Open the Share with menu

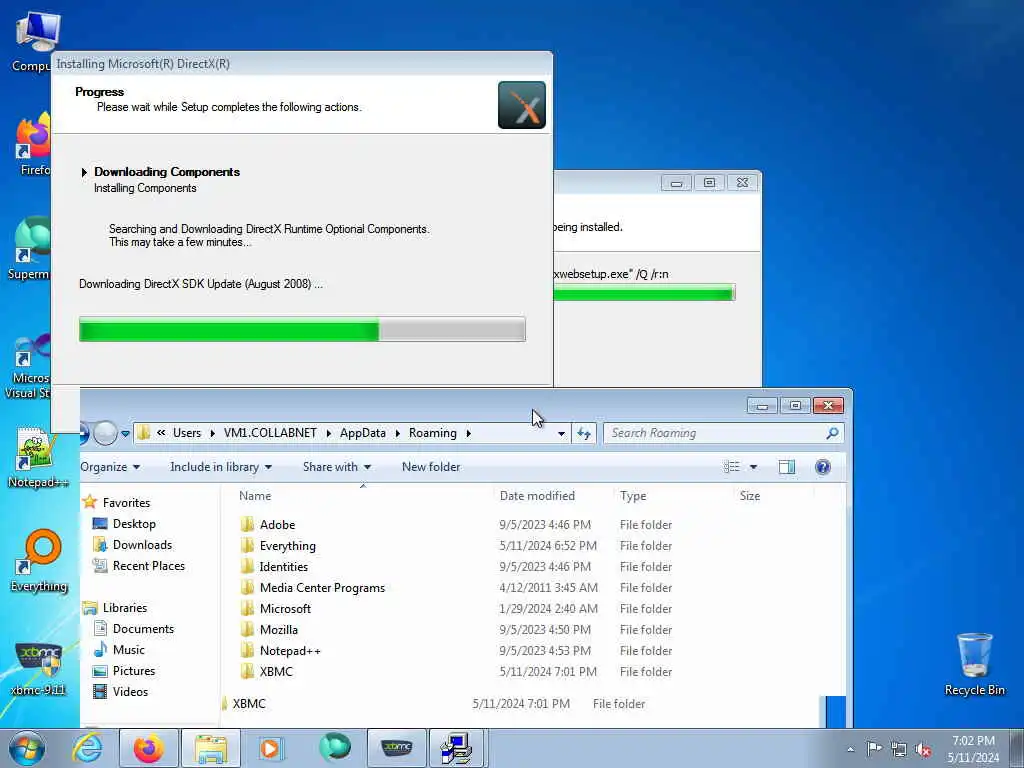click(x=336, y=467)
